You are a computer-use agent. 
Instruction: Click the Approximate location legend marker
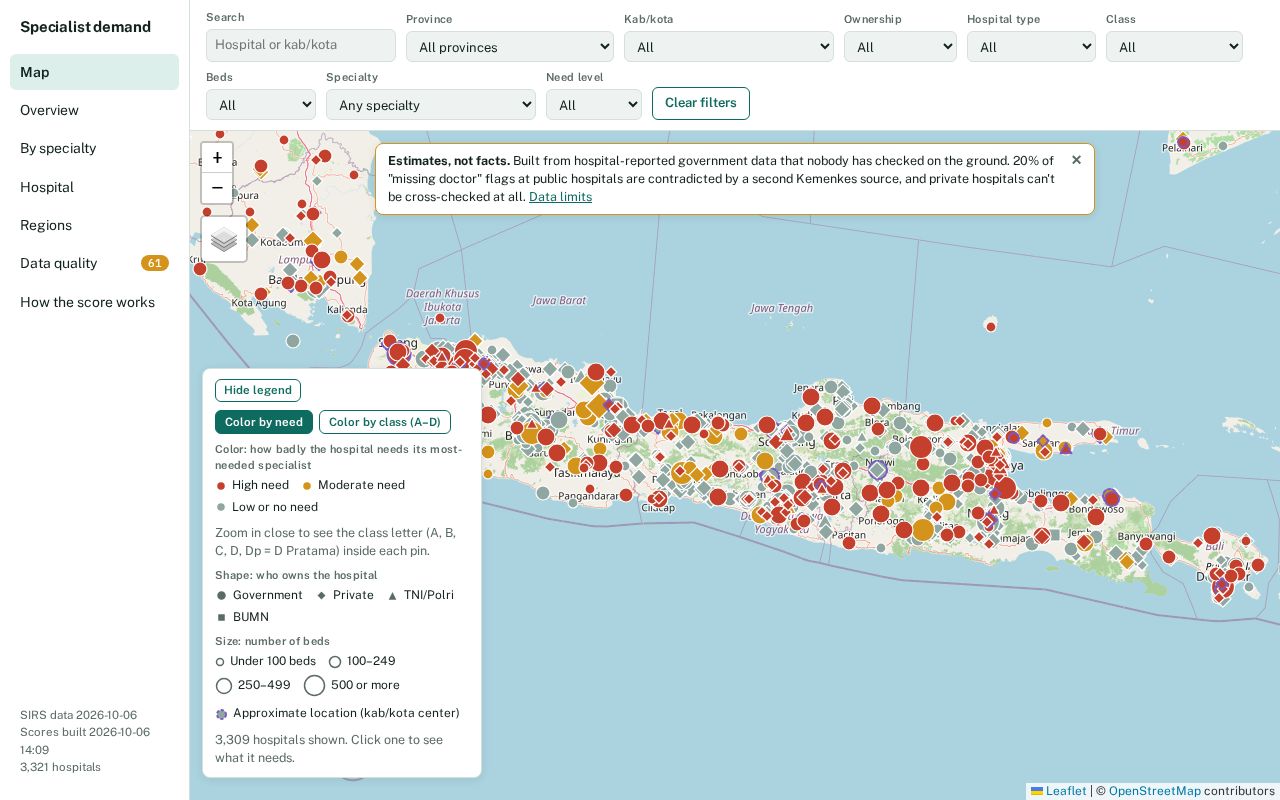[222, 714]
